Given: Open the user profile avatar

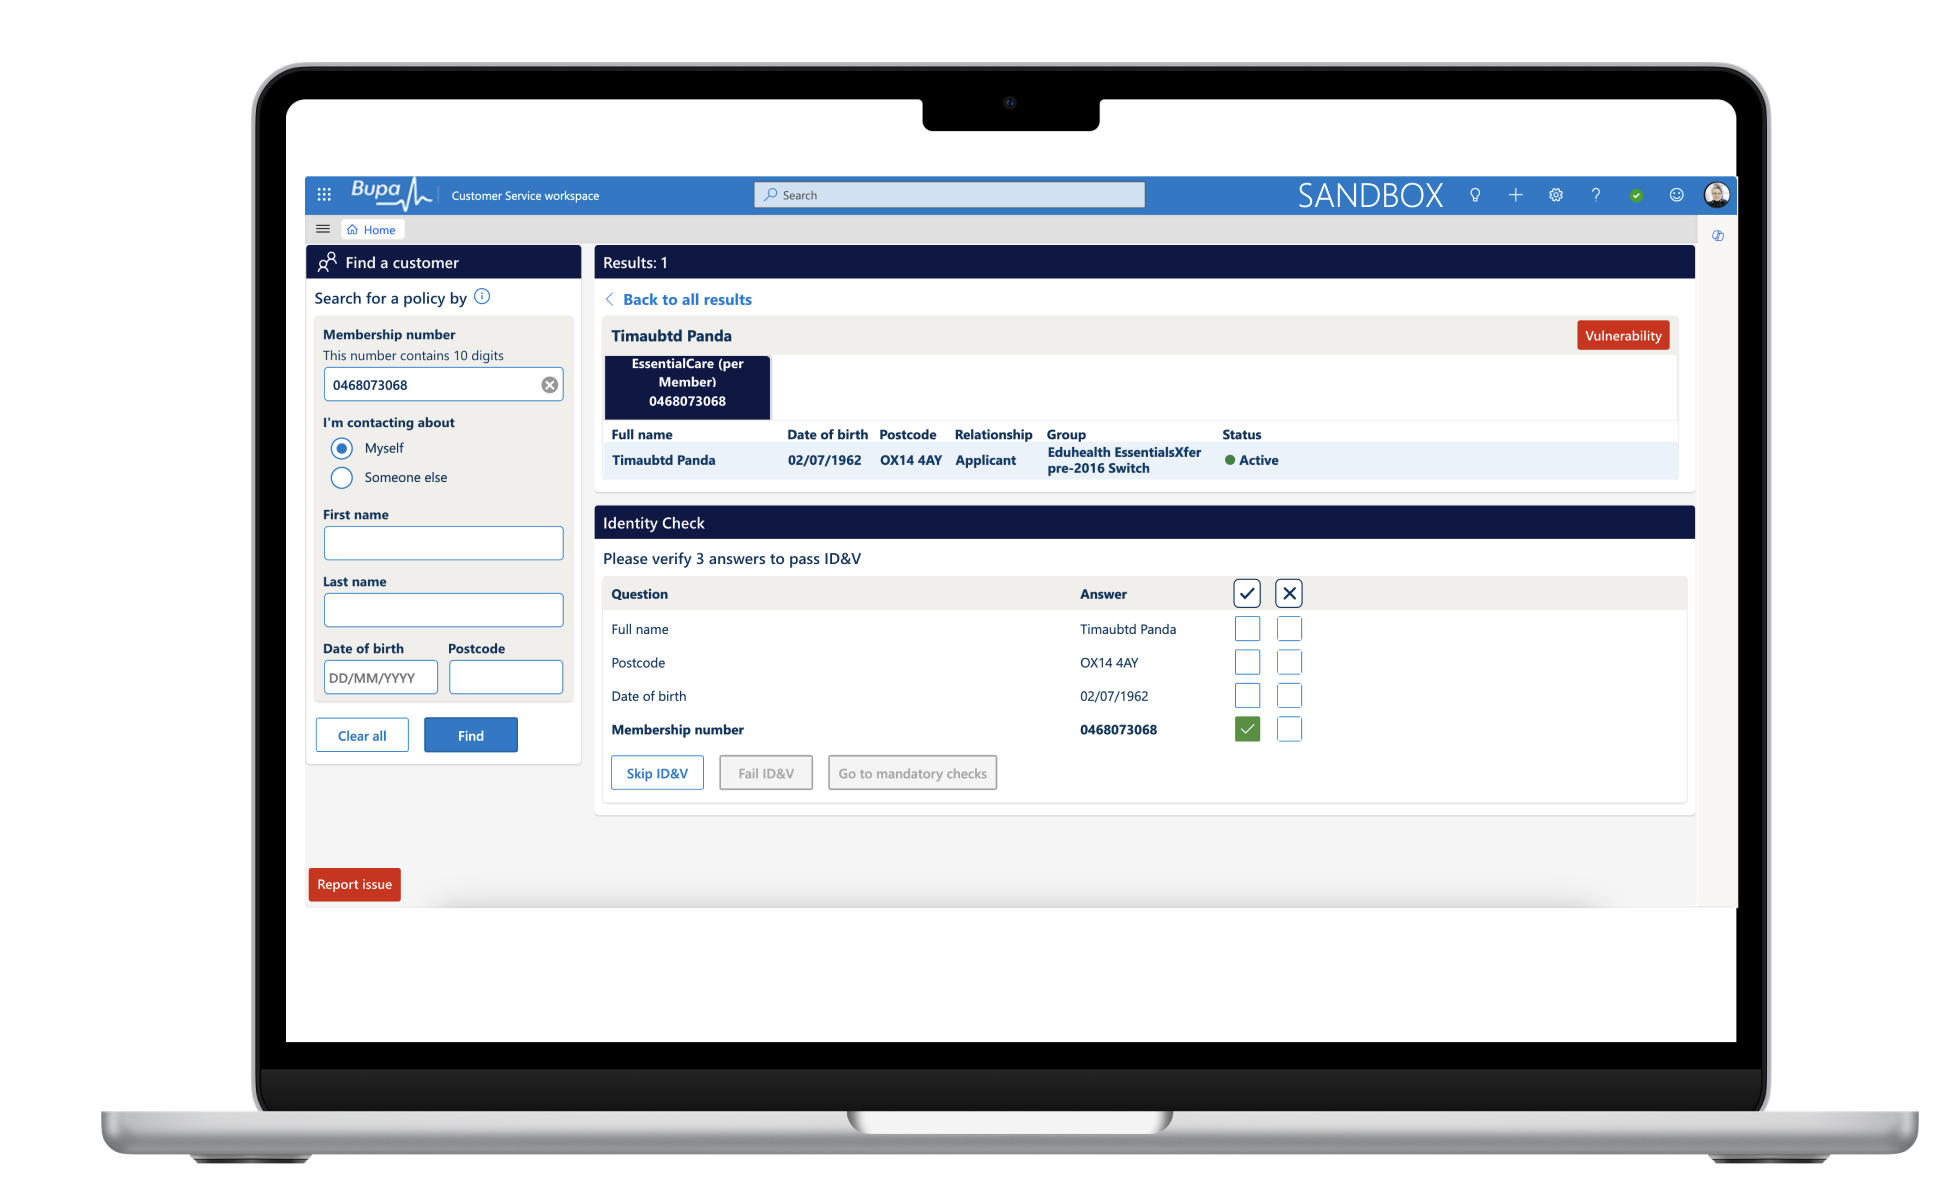Looking at the screenshot, I should (1717, 195).
